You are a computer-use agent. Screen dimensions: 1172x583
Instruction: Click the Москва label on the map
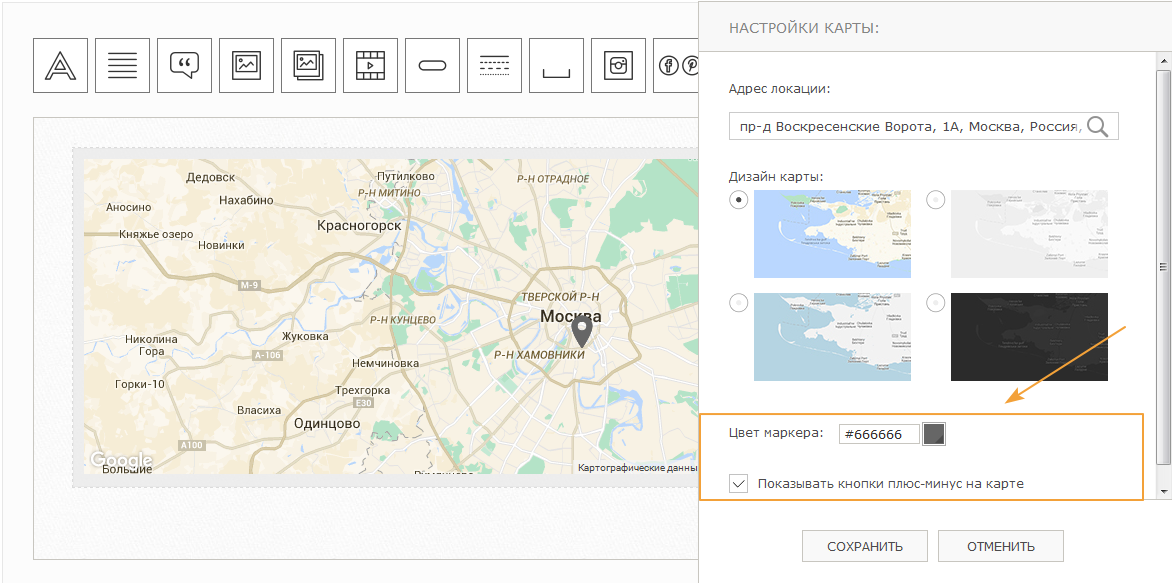coord(570,316)
